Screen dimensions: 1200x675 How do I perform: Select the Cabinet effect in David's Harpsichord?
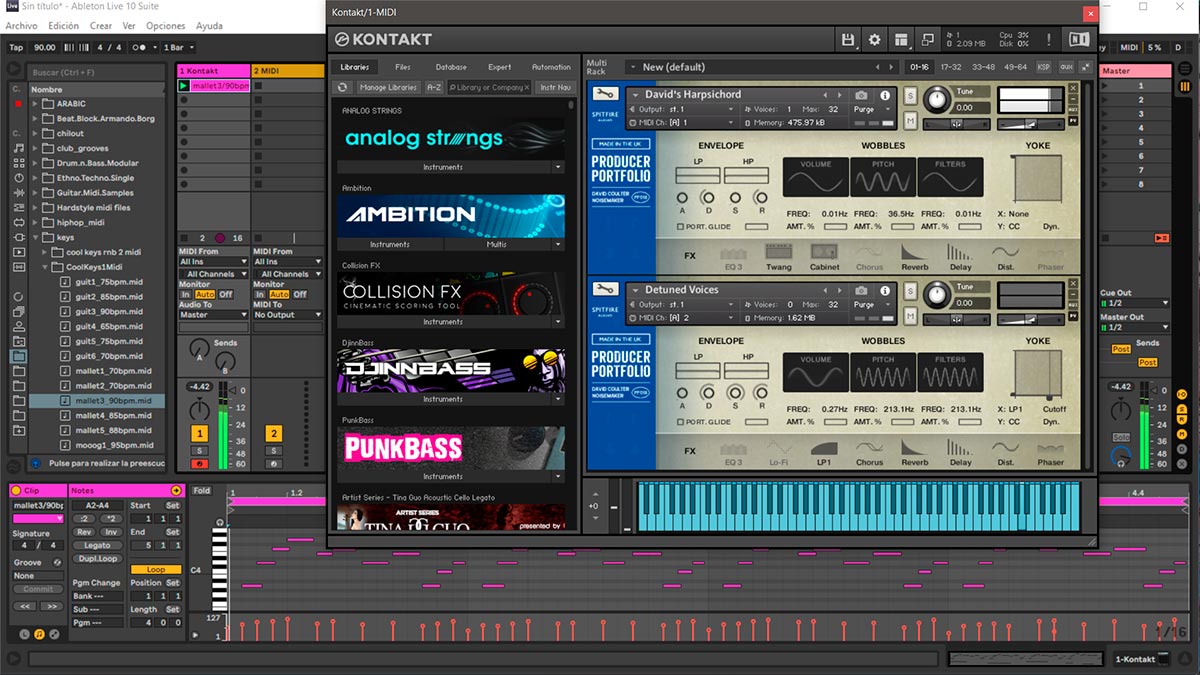(x=825, y=257)
